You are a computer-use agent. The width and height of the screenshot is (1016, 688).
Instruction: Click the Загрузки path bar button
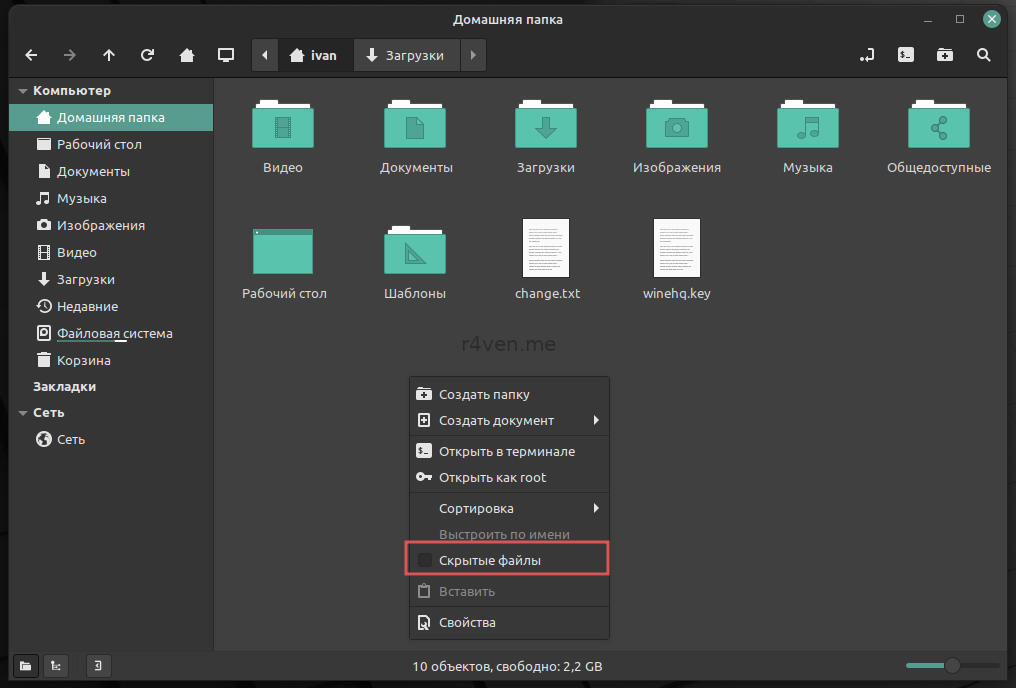pyautogui.click(x=405, y=55)
